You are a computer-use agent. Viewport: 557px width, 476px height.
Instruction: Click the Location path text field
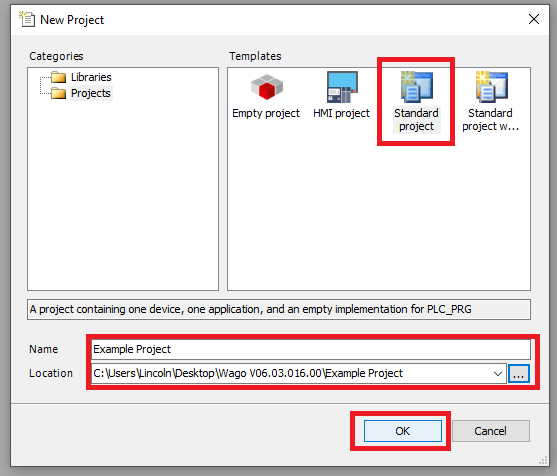click(x=291, y=373)
